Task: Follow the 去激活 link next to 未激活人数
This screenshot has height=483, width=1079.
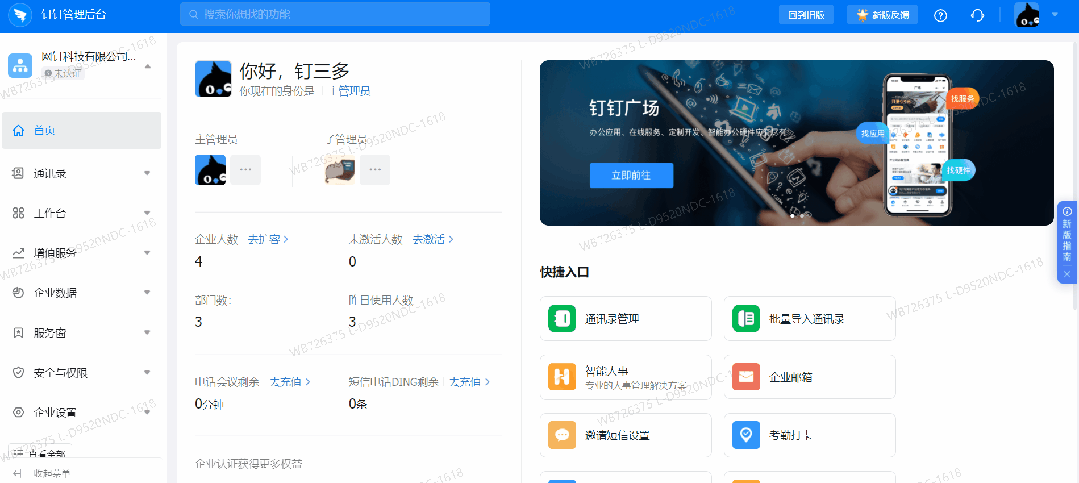Action: pos(433,239)
